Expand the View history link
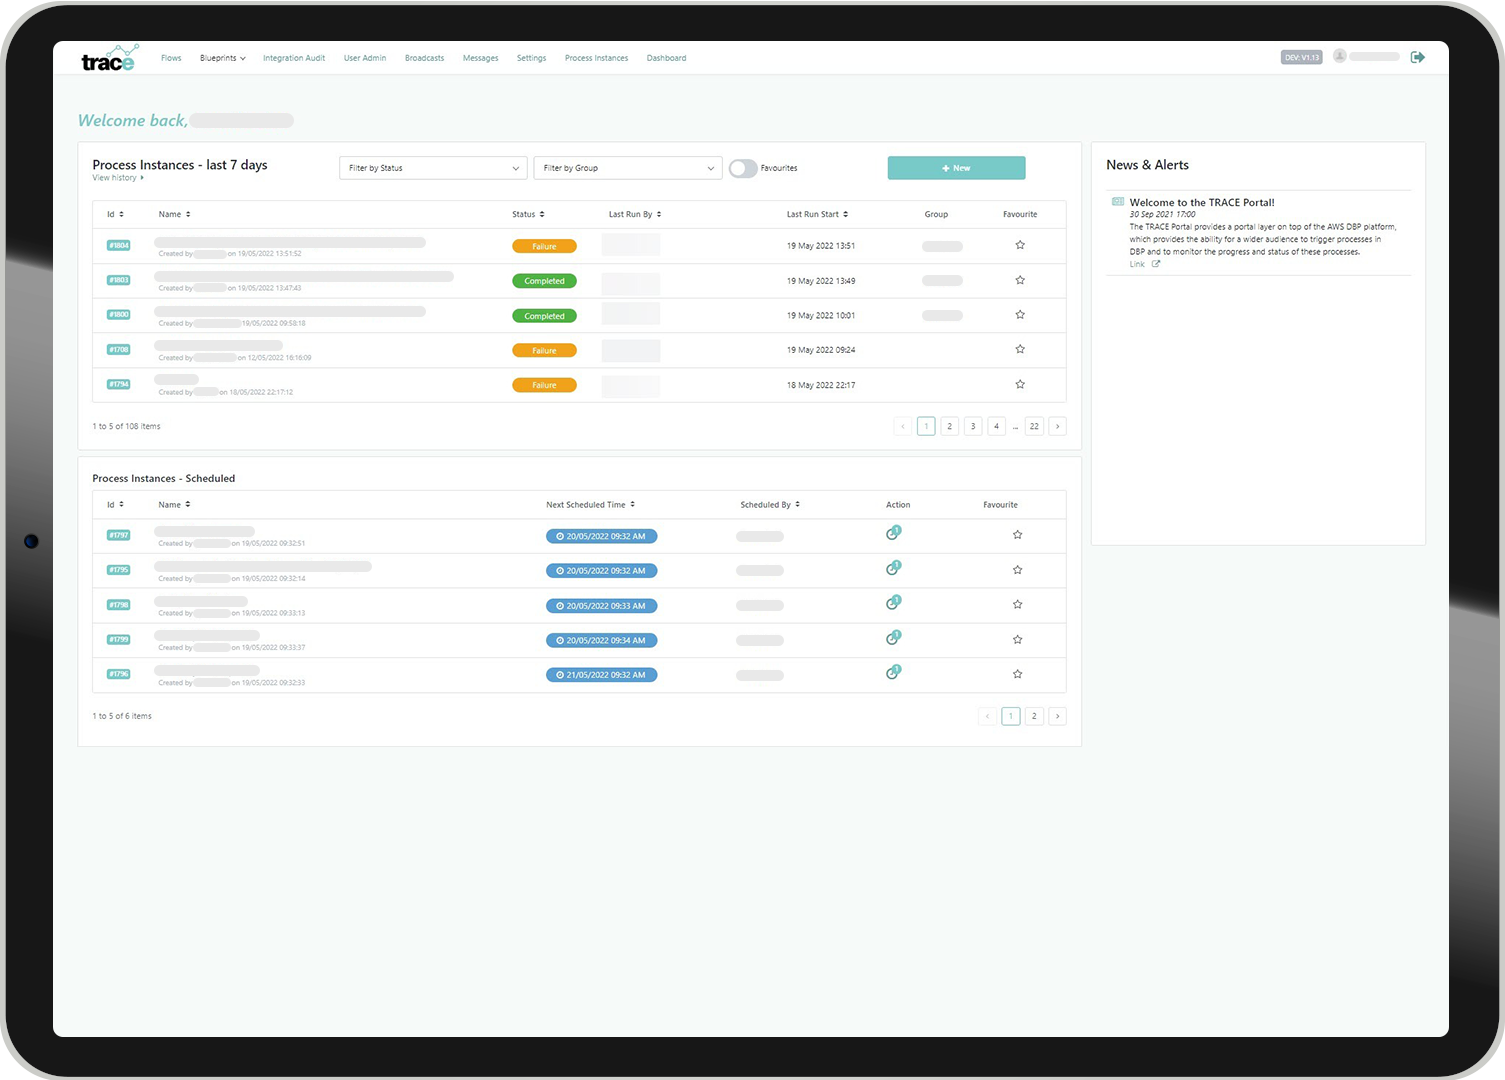Image resolution: width=1505 pixels, height=1080 pixels. (118, 178)
